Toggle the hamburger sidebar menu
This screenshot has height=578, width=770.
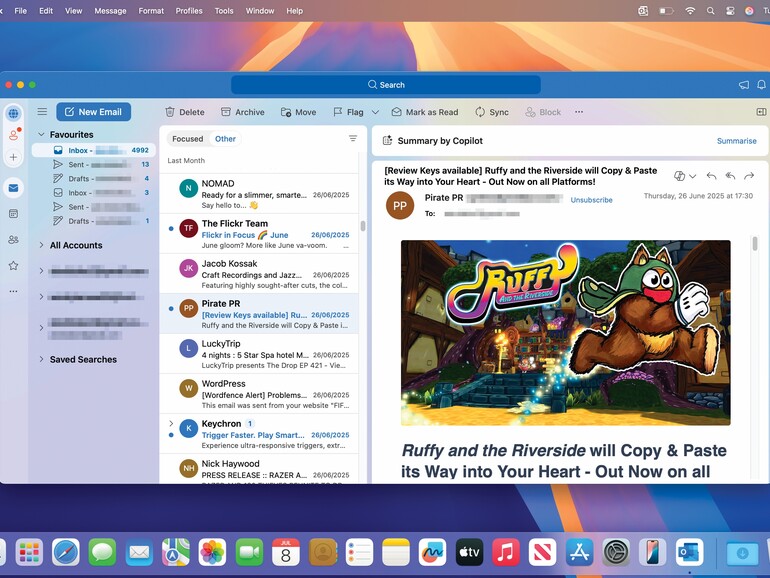[42, 111]
